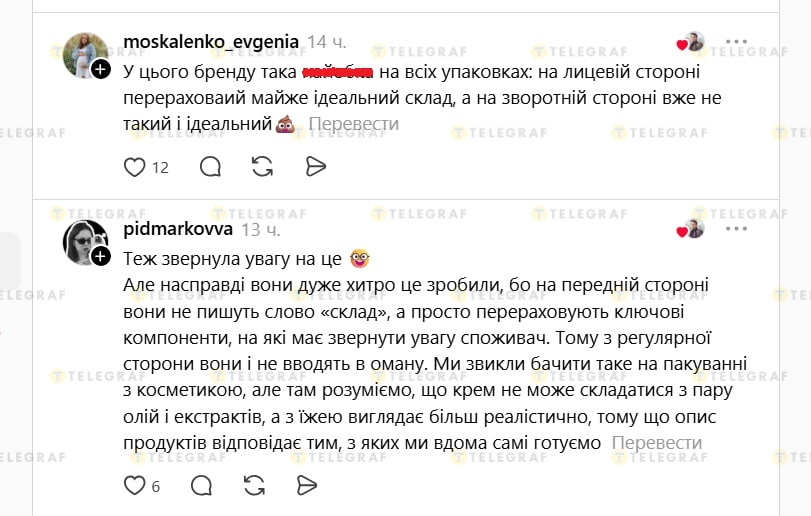Translate moskalenko_evgenia's comment with Перевести
Image resolution: width=811 pixels, height=516 pixels.
[x=353, y=124]
